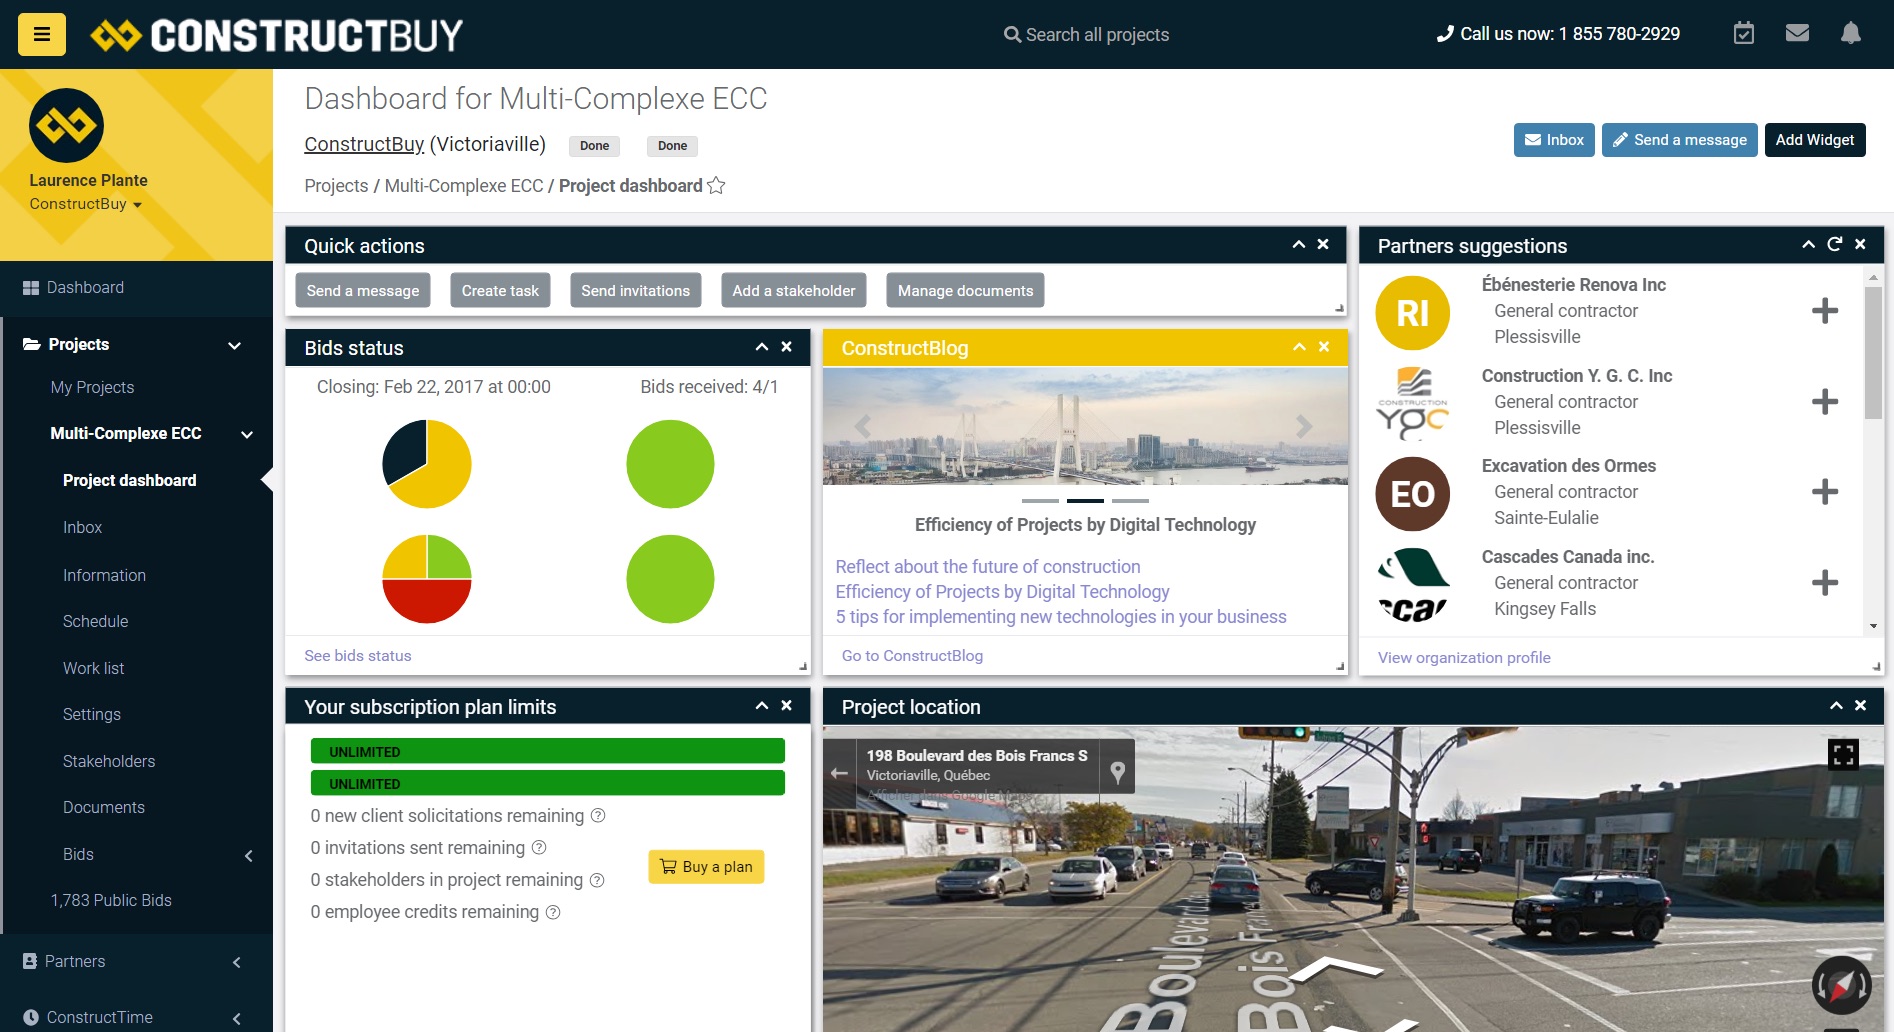The height and width of the screenshot is (1032, 1894).
Task: Show help for invitations sent remaining
Action: [x=539, y=848]
